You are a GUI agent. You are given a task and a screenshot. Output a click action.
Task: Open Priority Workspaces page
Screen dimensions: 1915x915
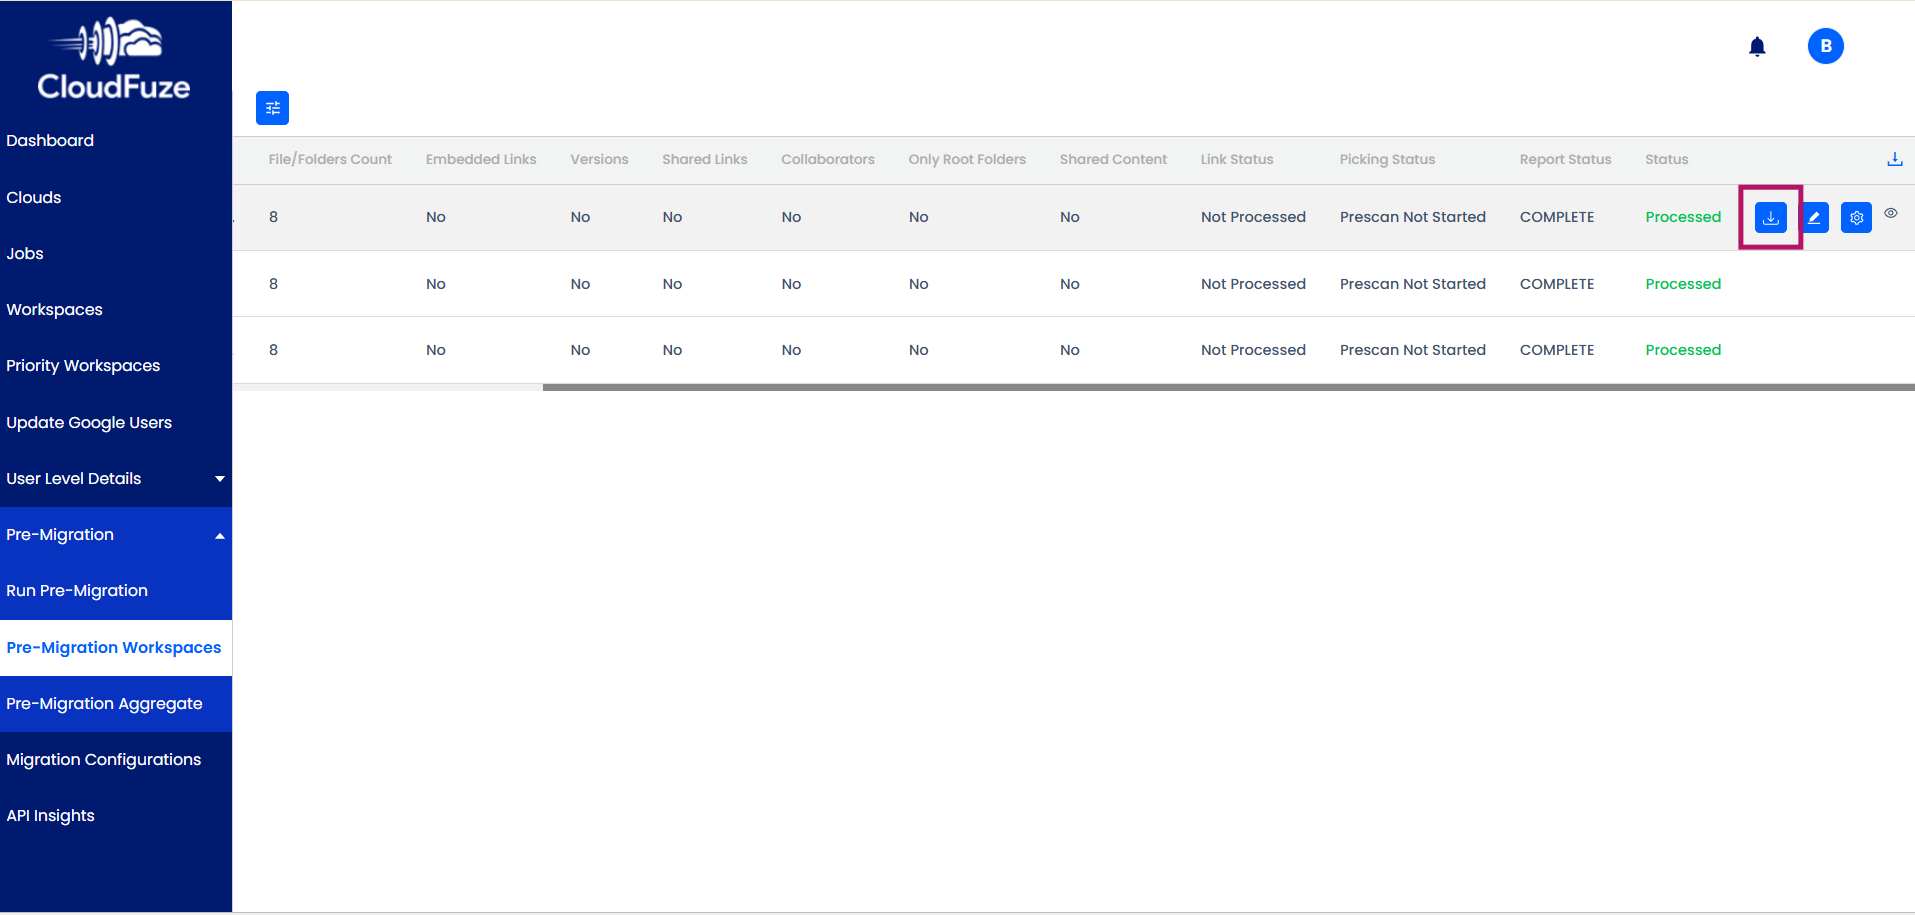click(83, 366)
